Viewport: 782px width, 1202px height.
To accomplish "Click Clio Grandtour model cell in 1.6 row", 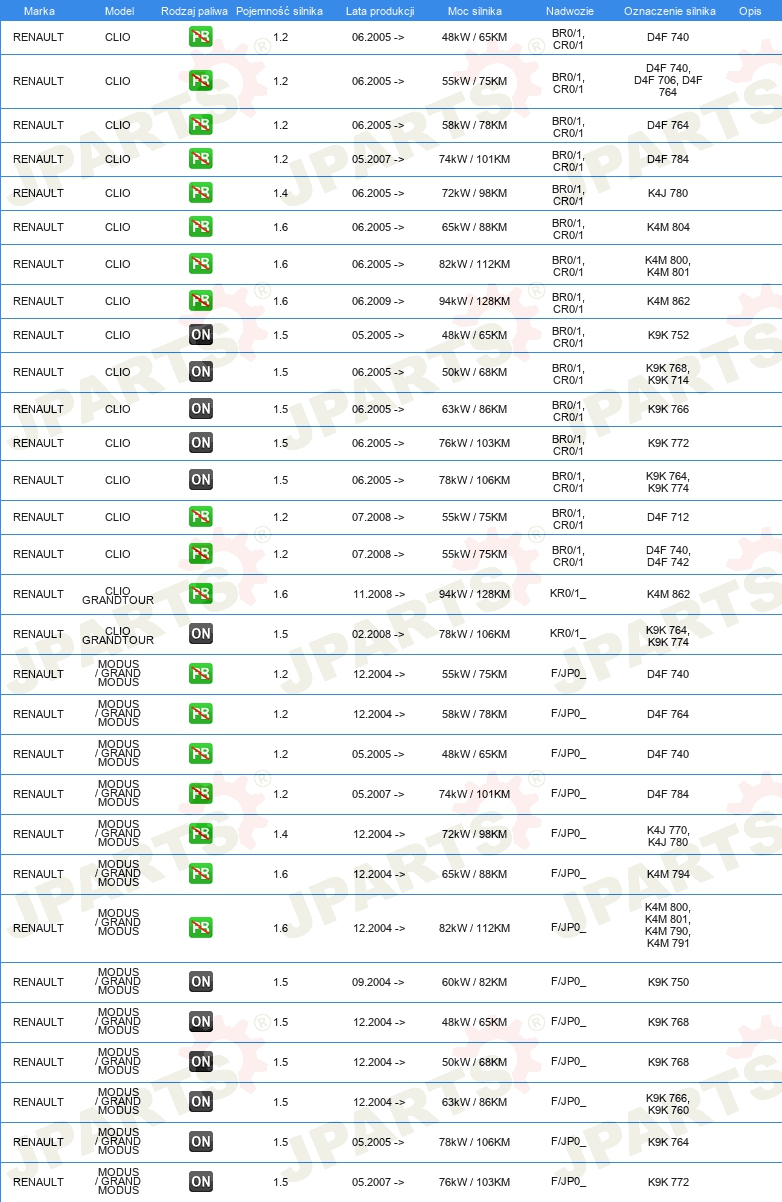I will (x=118, y=594).
